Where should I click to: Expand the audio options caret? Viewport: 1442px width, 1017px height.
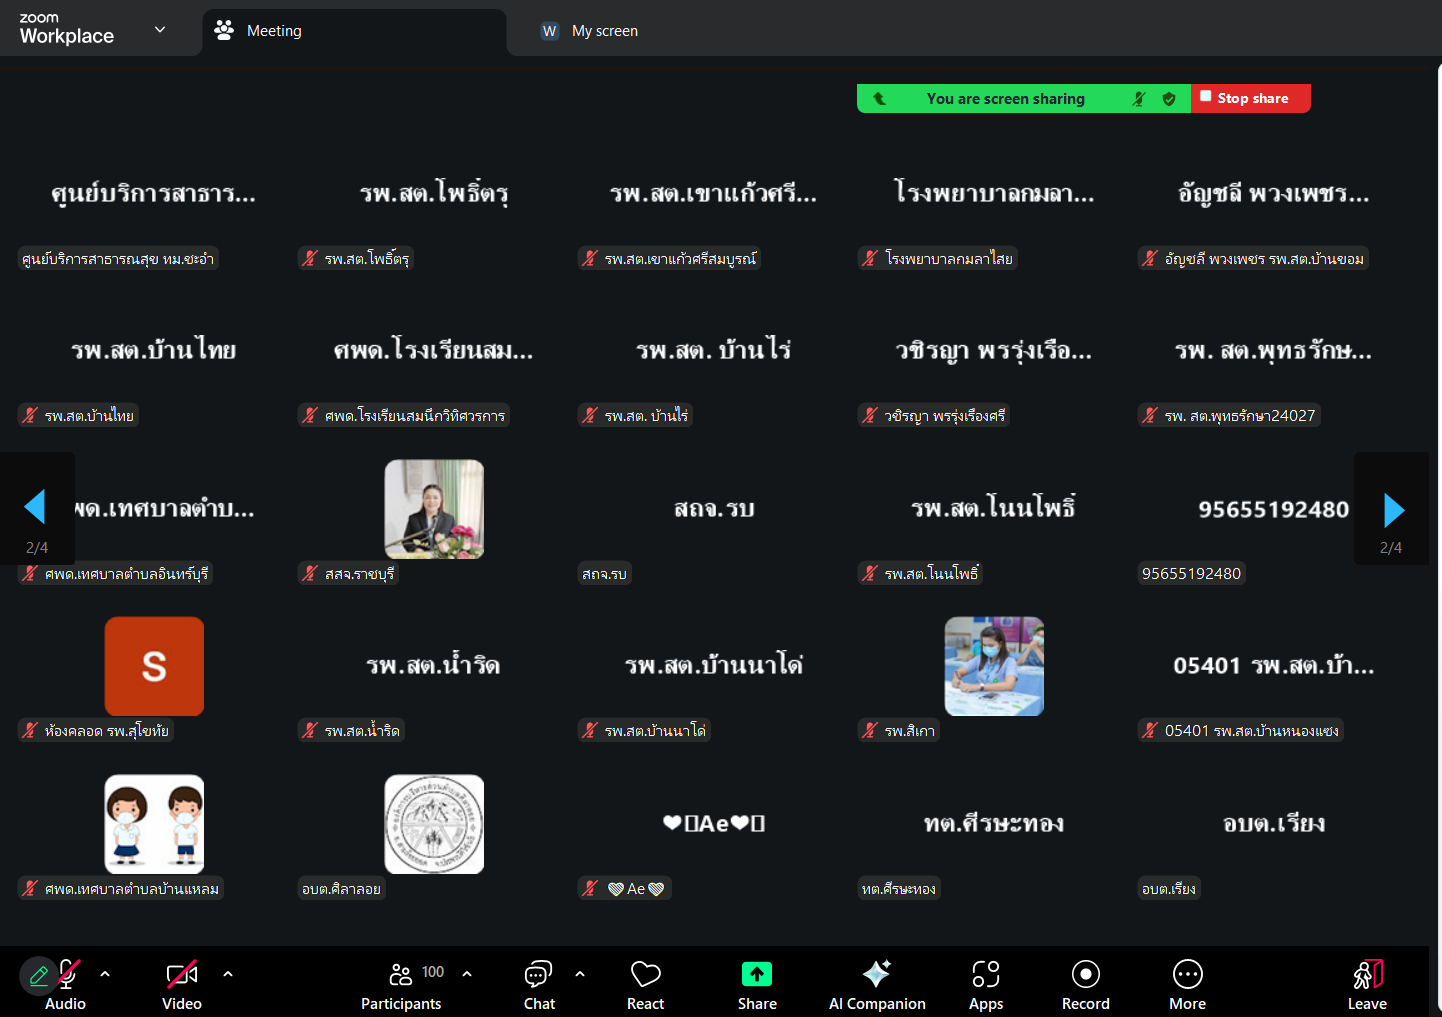click(x=105, y=973)
